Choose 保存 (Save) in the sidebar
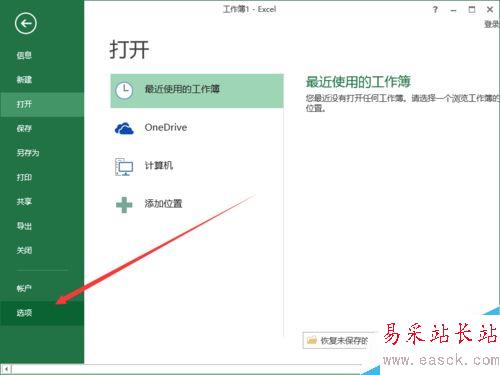 point(42,128)
